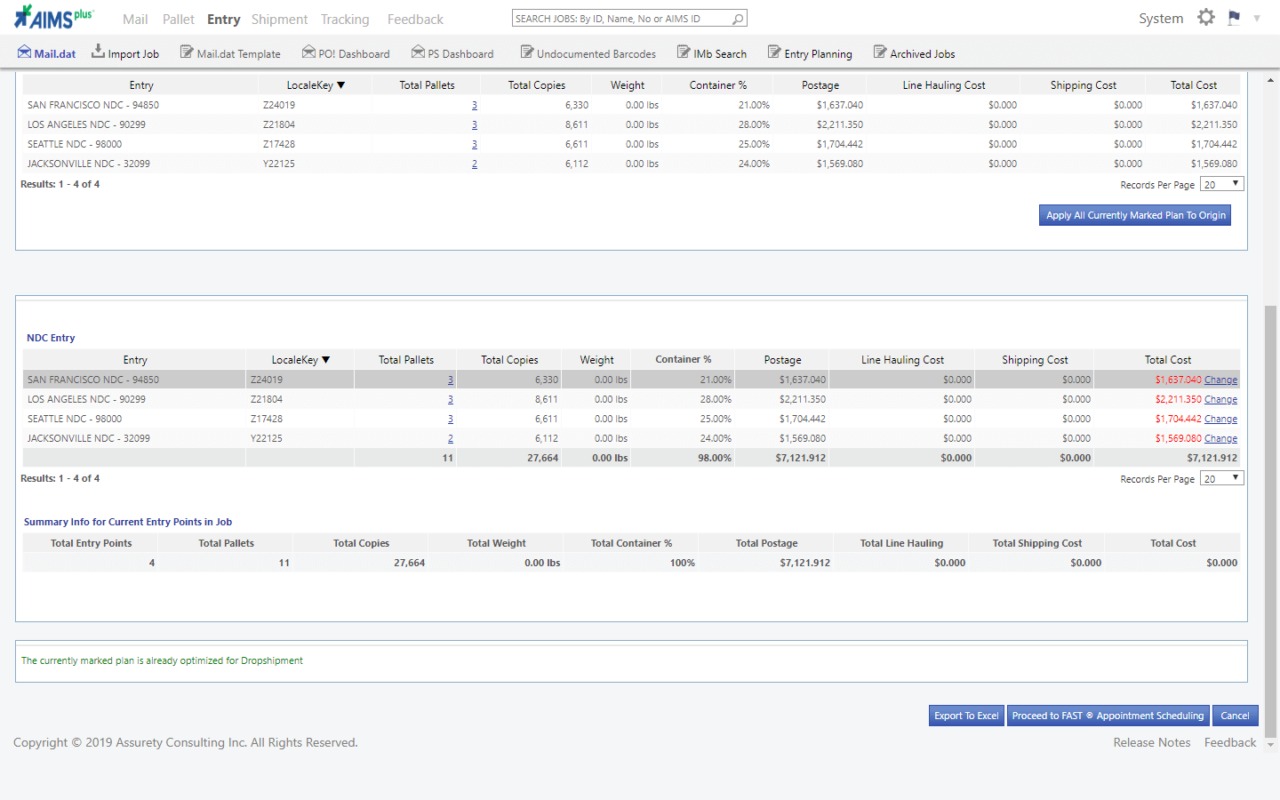
Task: Click $7,121.912 Total Postage summary value
Action: (x=803, y=563)
